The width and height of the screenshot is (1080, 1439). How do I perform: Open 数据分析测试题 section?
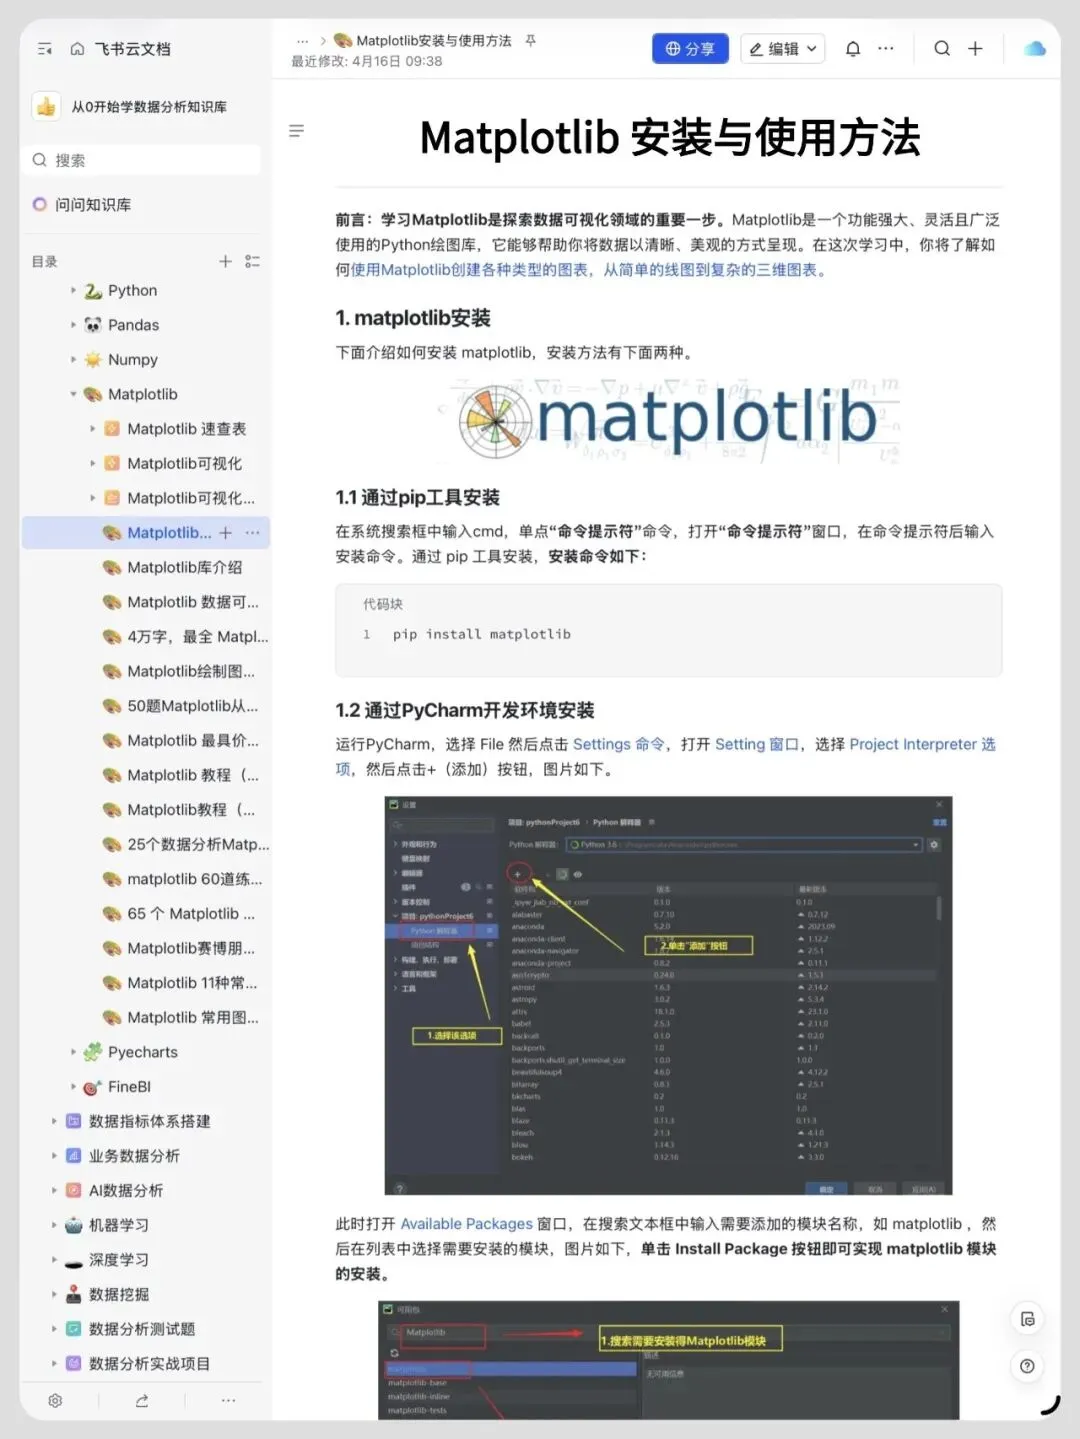142,1329
